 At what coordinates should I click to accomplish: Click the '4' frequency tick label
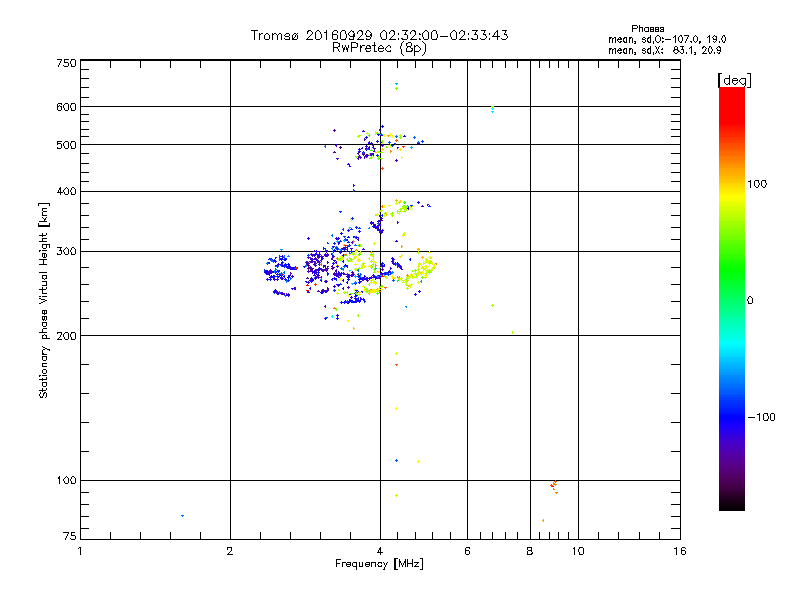[x=380, y=551]
